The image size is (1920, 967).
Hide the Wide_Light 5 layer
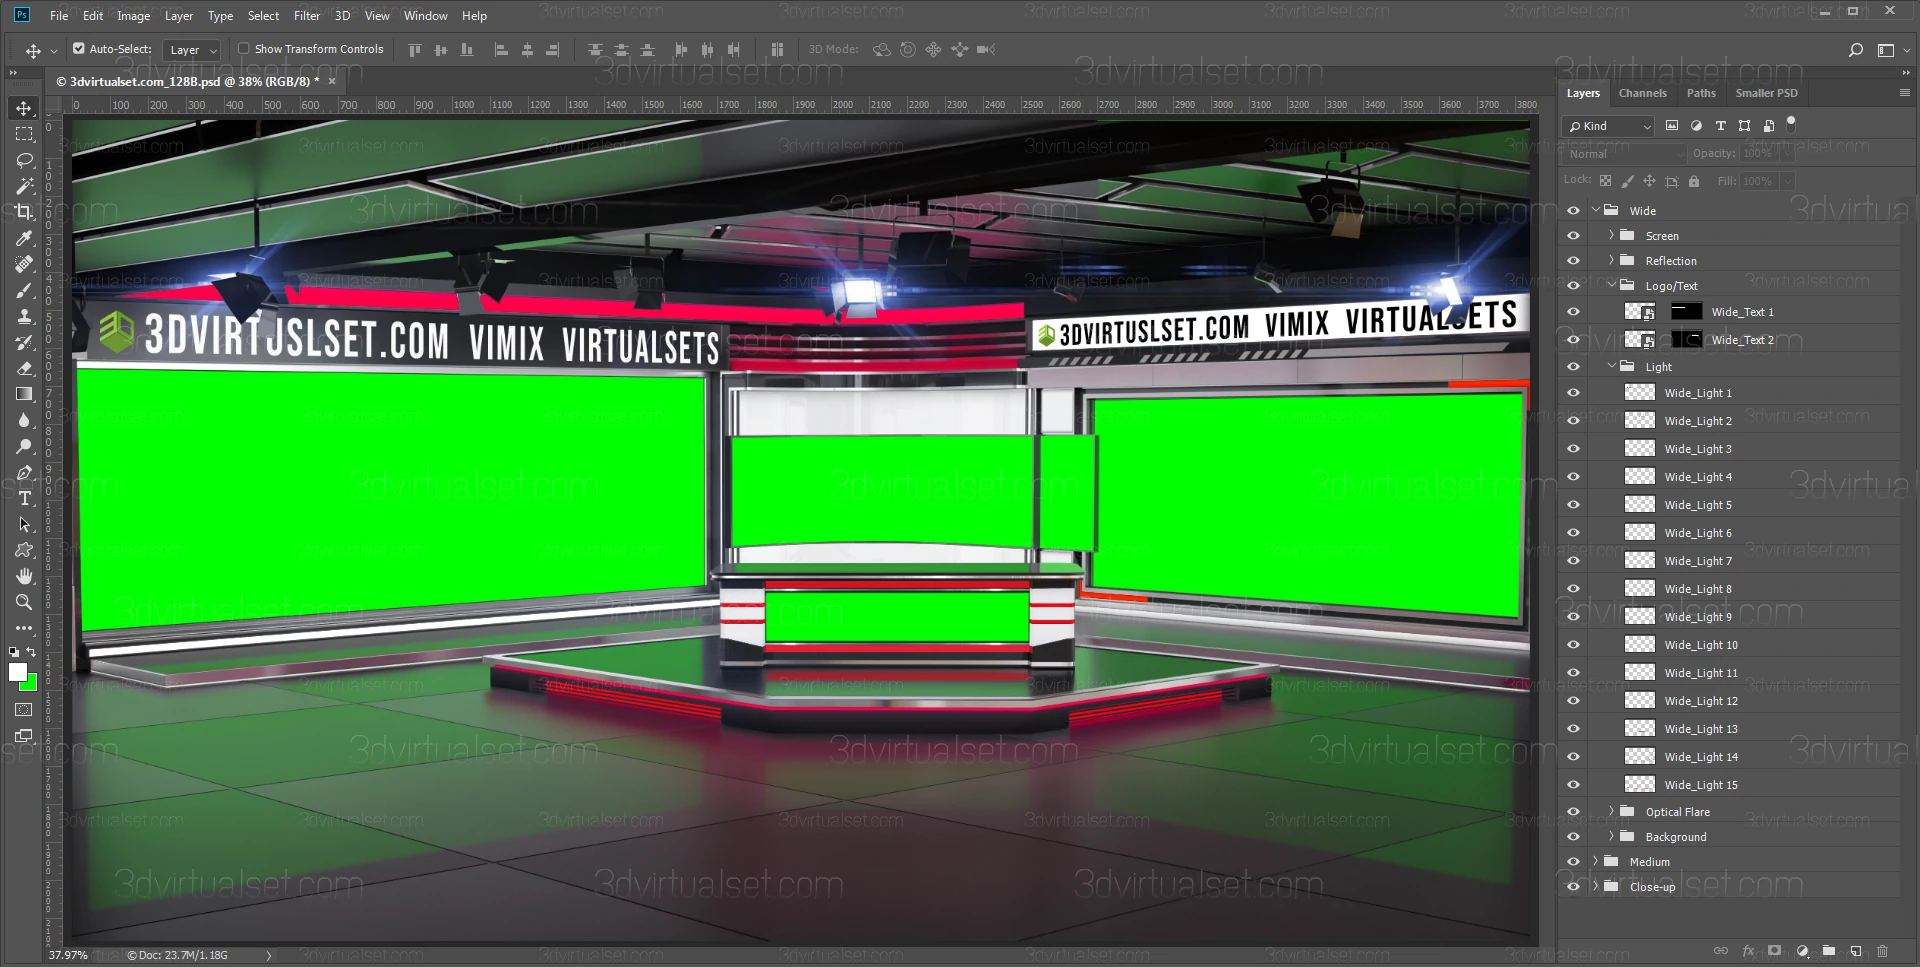[x=1573, y=505]
